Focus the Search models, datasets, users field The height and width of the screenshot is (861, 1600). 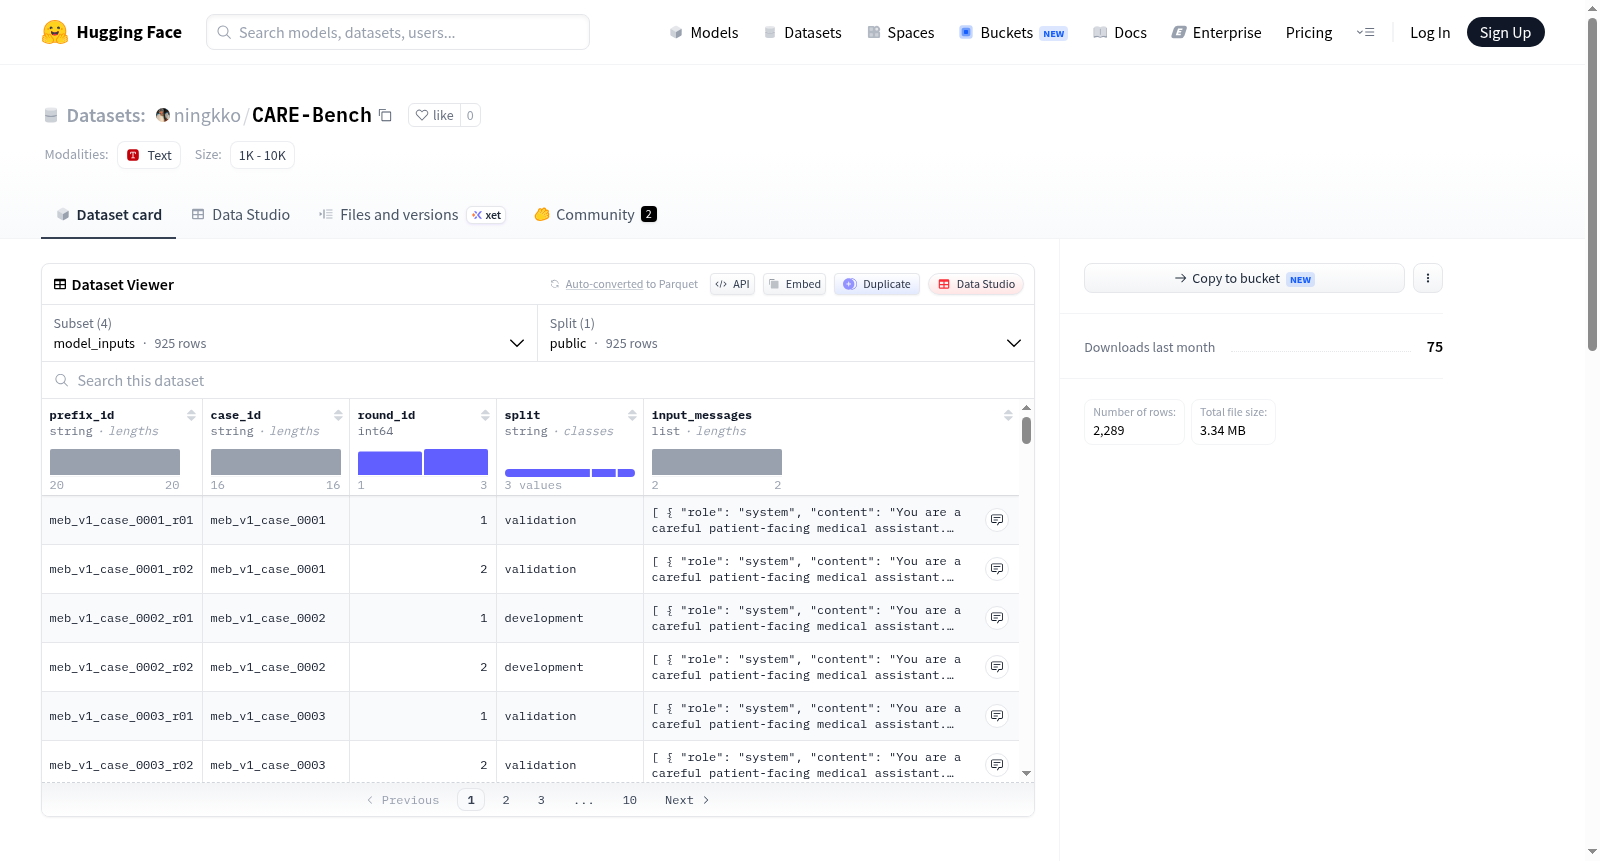coord(398,32)
